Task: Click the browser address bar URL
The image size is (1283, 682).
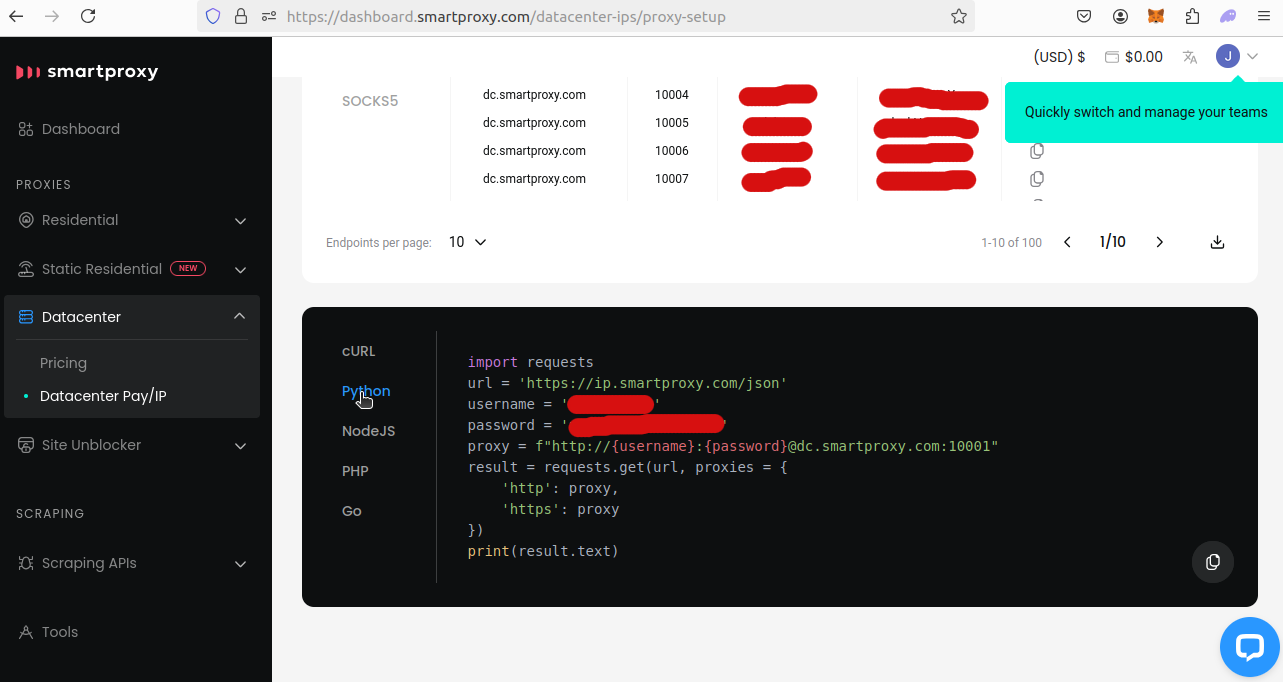Action: [x=506, y=16]
